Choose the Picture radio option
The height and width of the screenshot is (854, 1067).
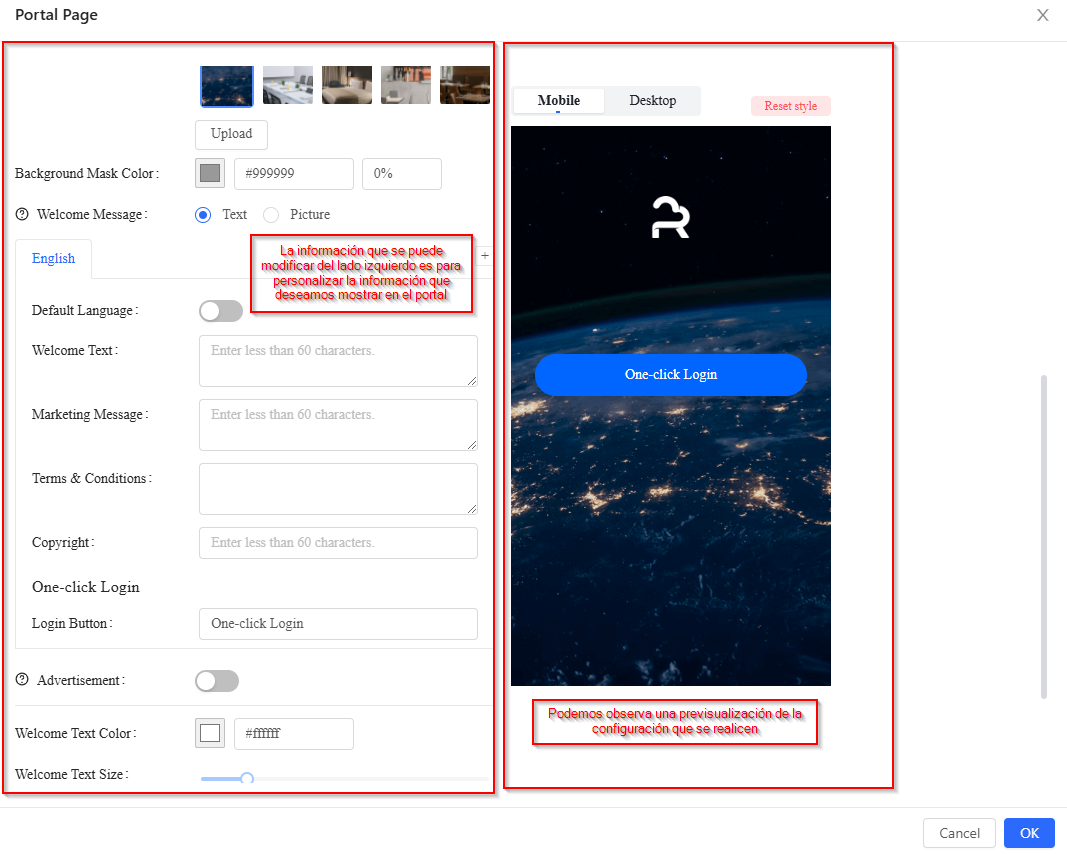[271, 214]
